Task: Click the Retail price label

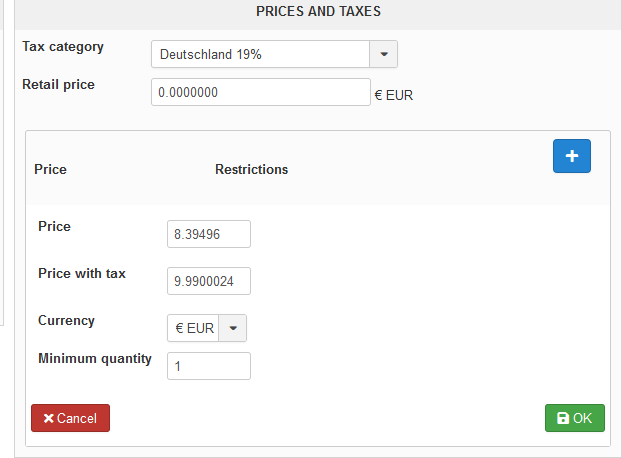Action: coord(59,85)
